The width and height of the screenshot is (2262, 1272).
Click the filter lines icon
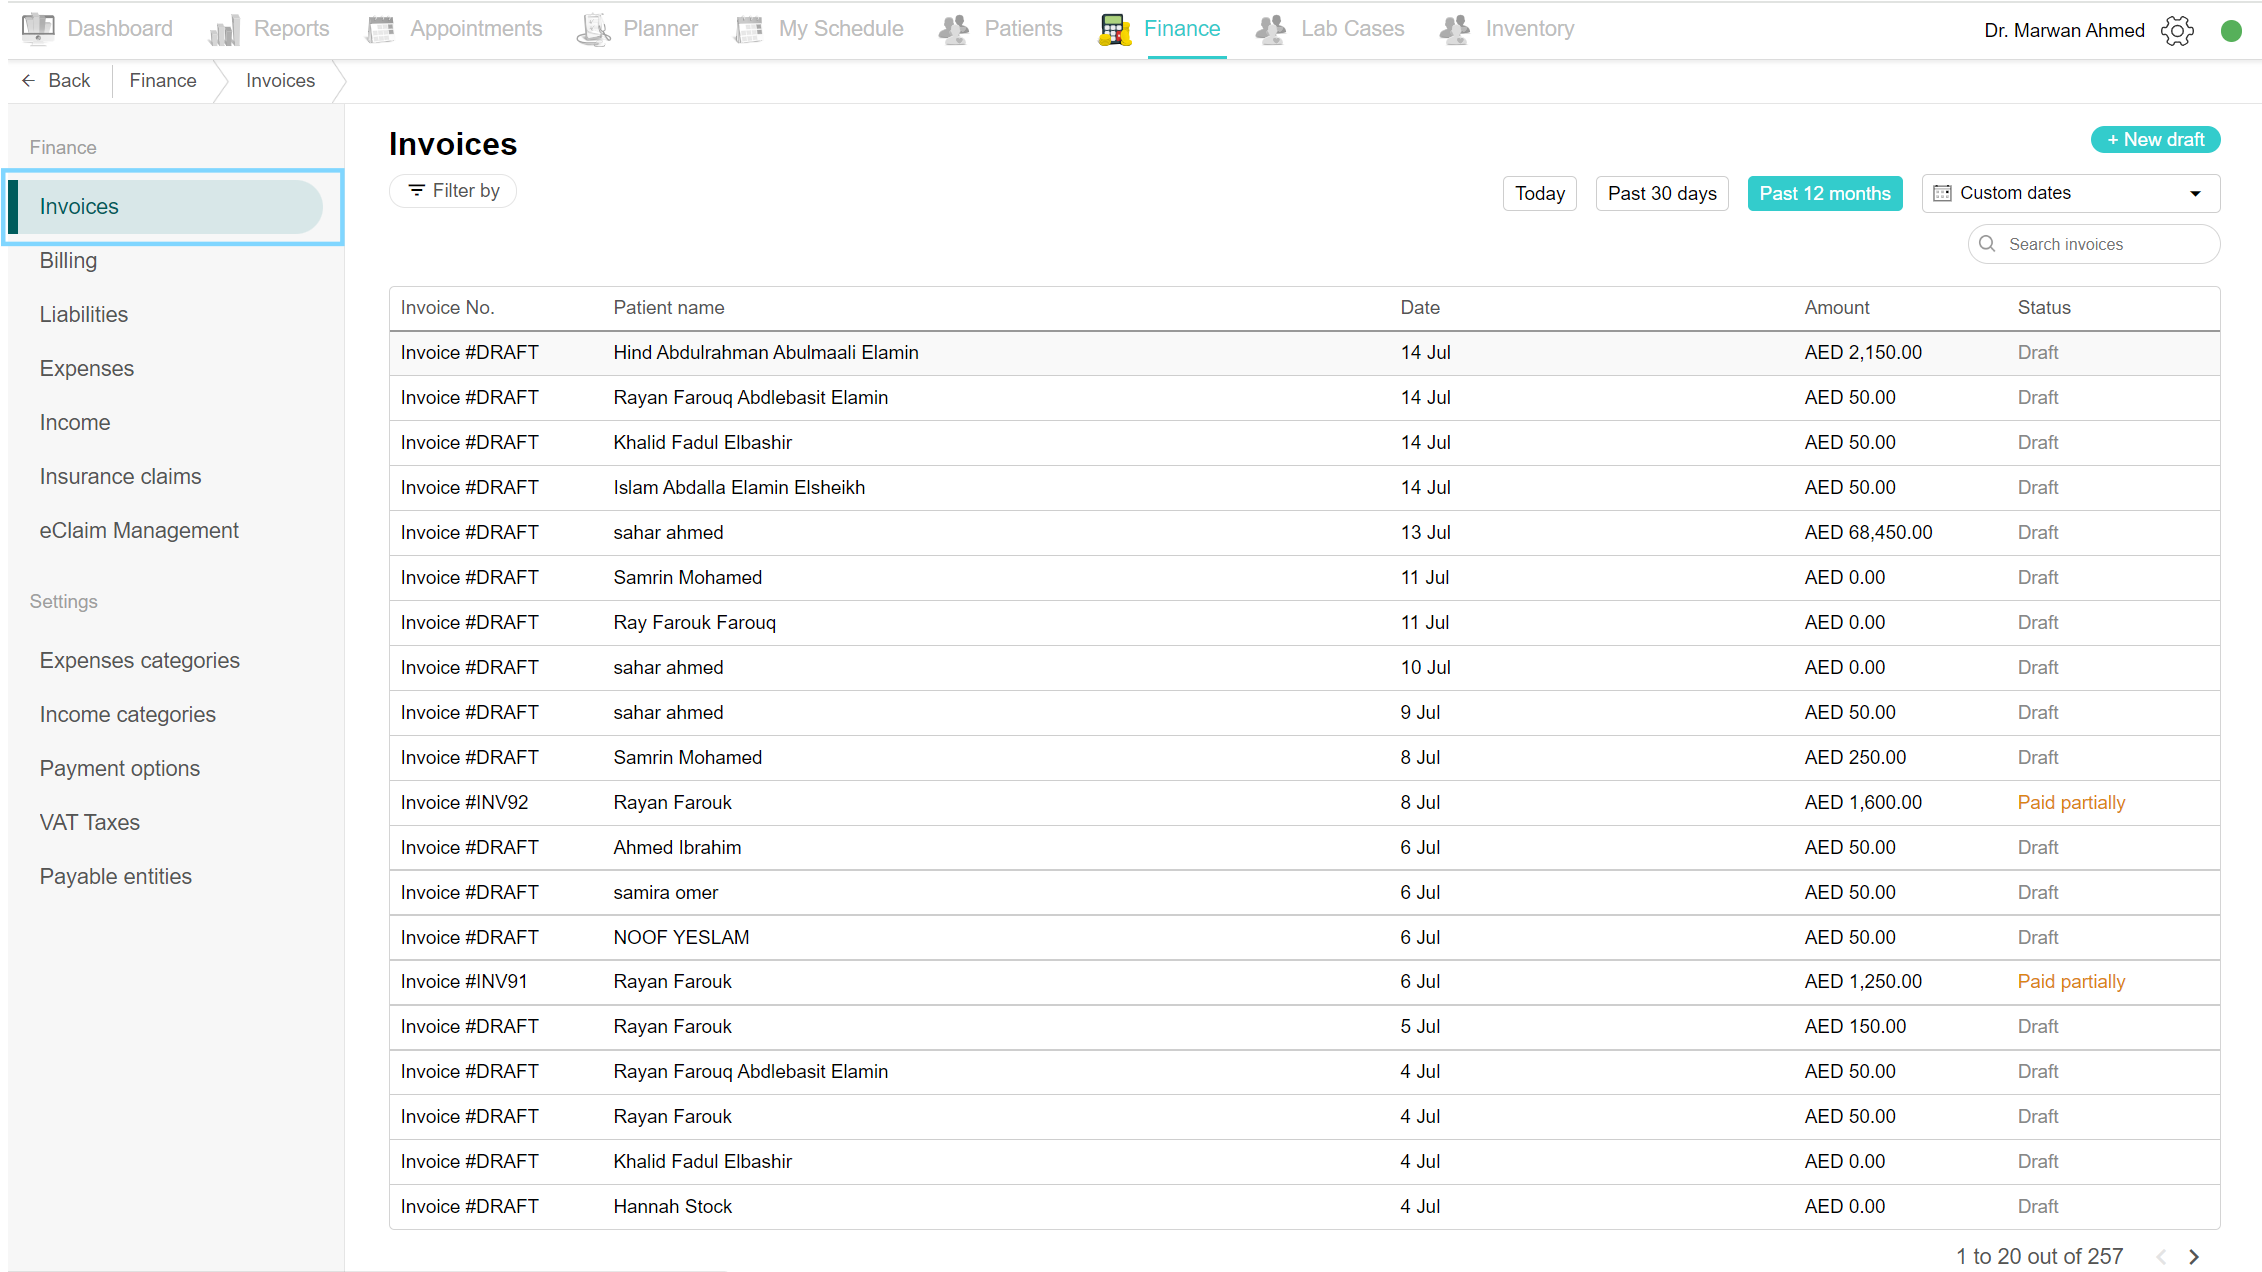coord(416,190)
